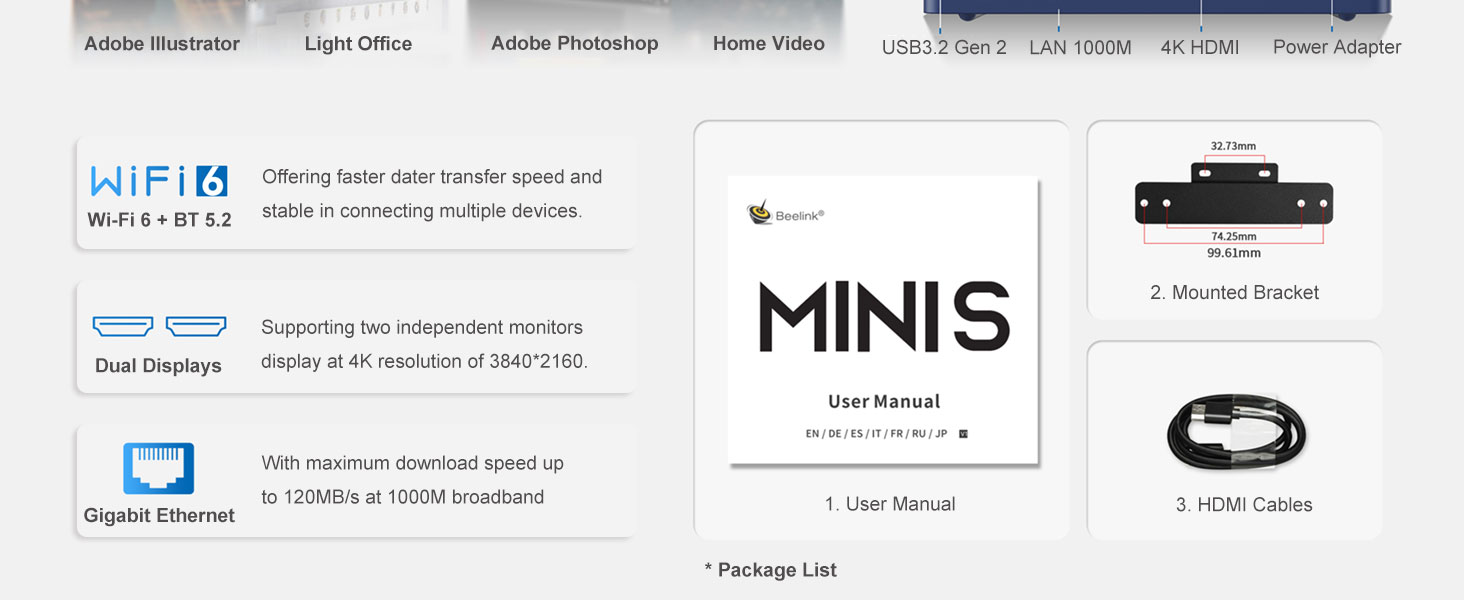
Task: Click the "Gigabit Ethernet" caption
Action: pyautogui.click(x=159, y=516)
